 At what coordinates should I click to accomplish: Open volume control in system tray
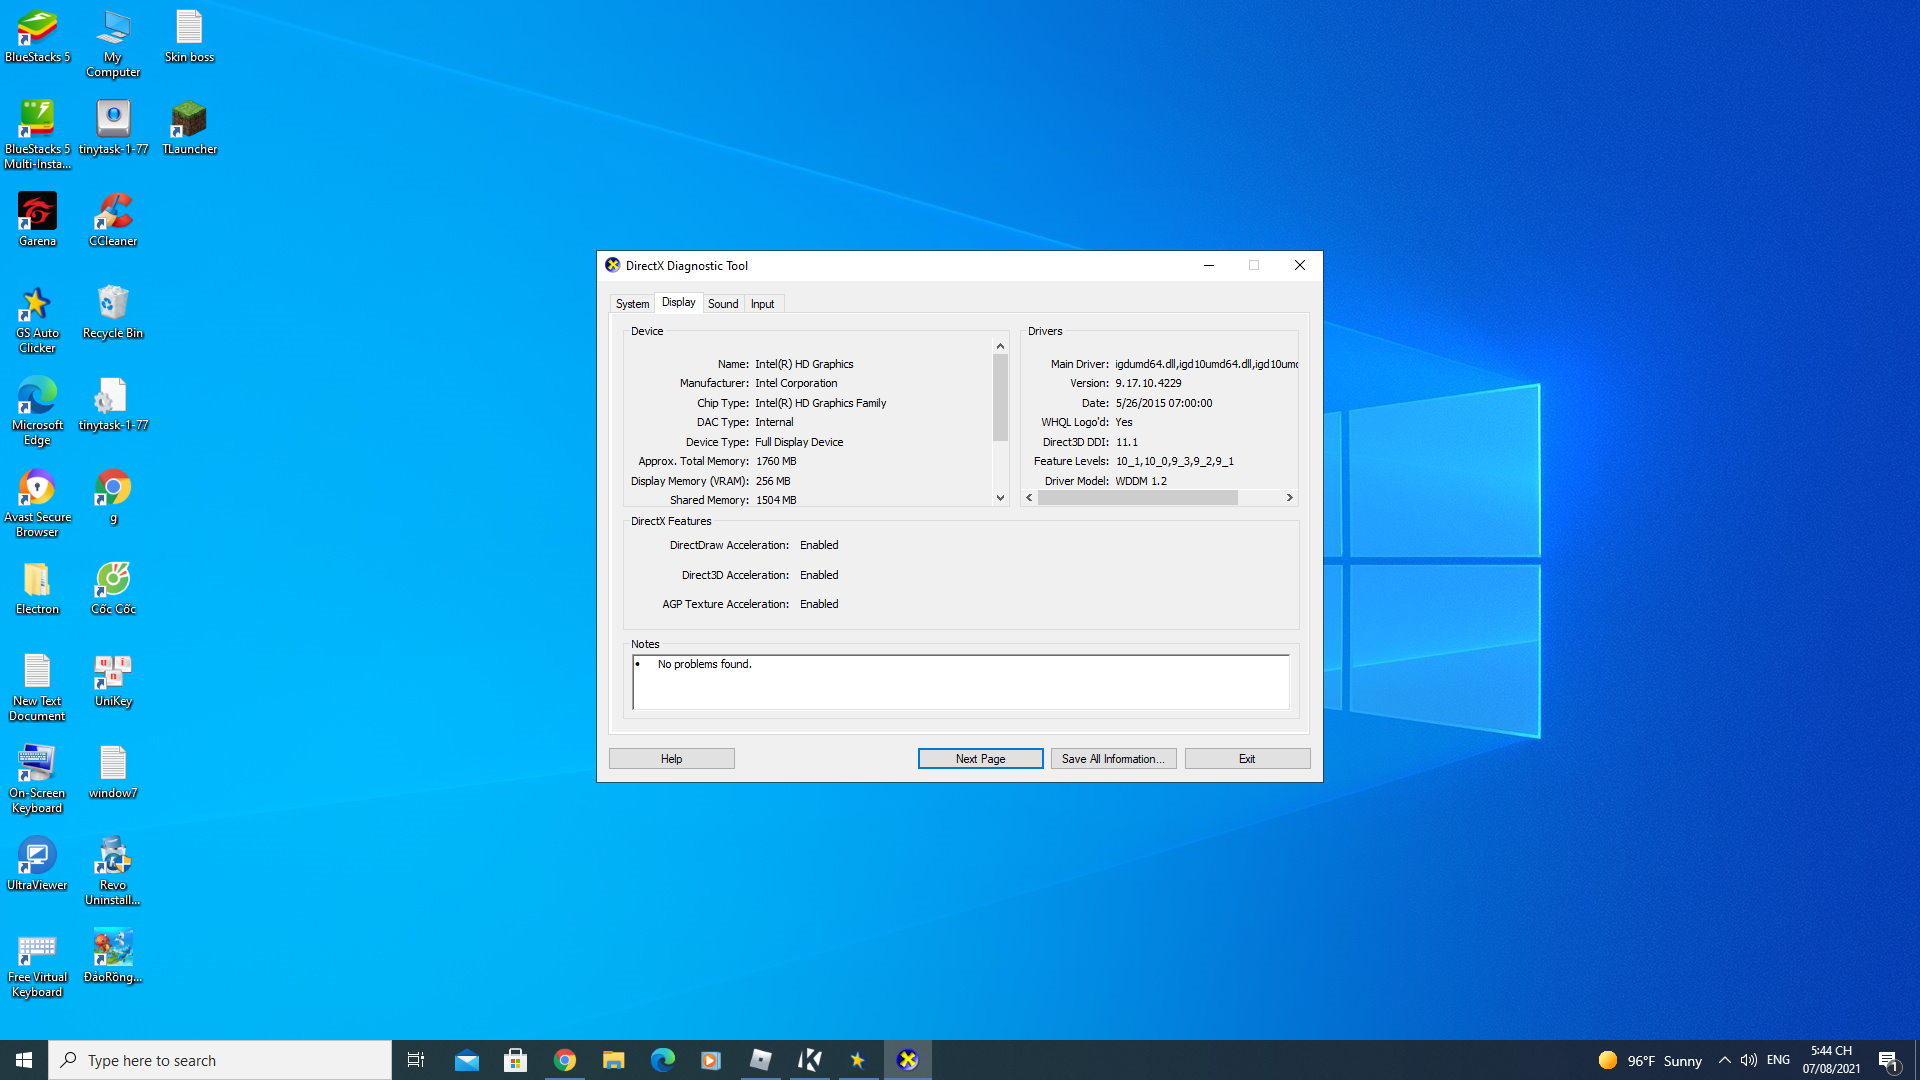[1748, 1060]
